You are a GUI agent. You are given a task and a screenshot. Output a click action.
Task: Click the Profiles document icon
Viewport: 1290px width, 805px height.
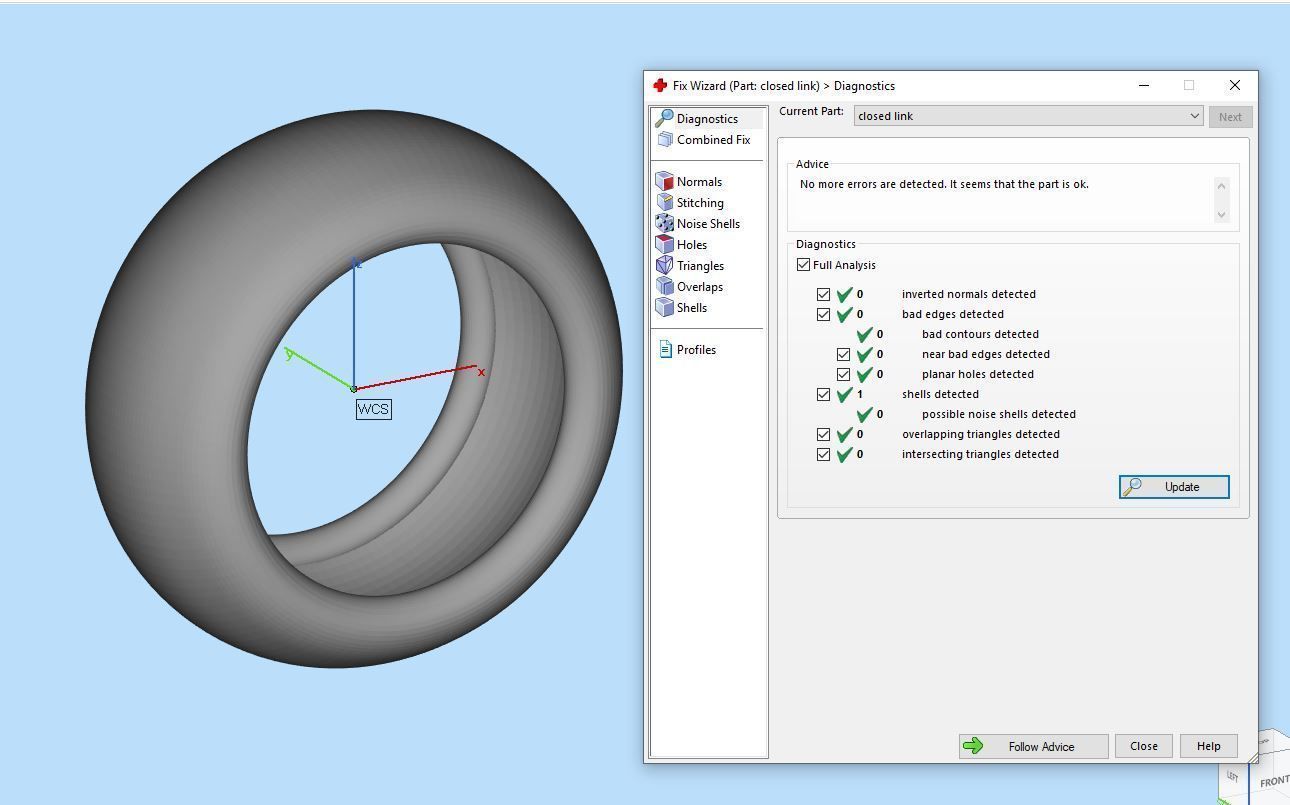665,349
